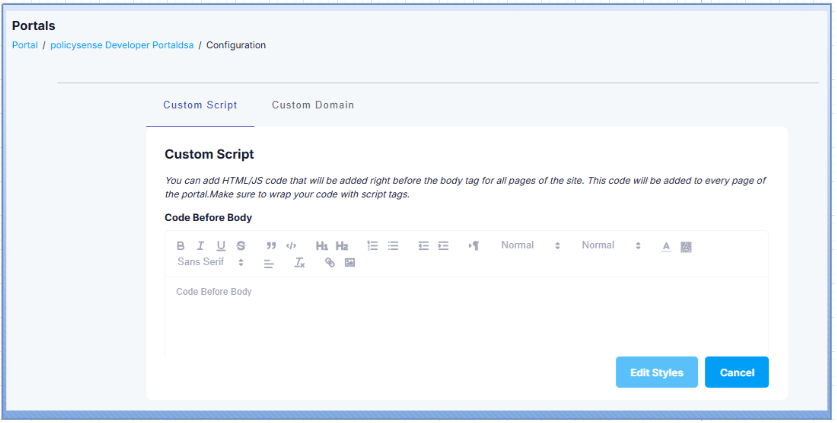The height and width of the screenshot is (423, 837).
Task: Open the text color picker
Action: [666, 246]
